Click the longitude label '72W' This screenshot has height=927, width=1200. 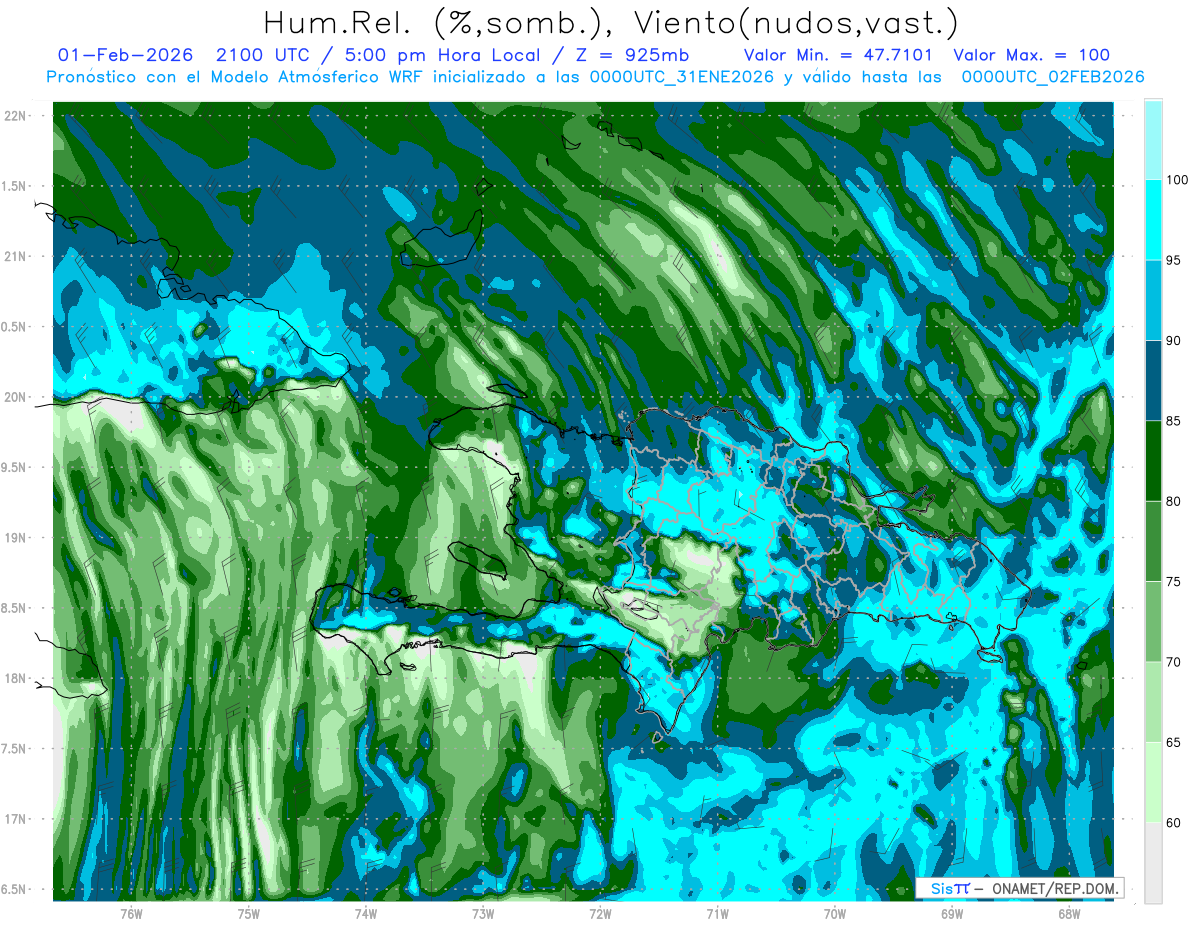coord(600,913)
